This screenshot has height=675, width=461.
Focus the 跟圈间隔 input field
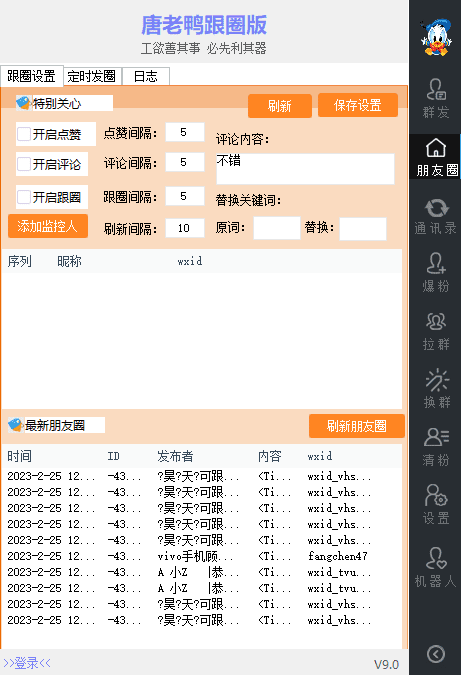tap(185, 196)
